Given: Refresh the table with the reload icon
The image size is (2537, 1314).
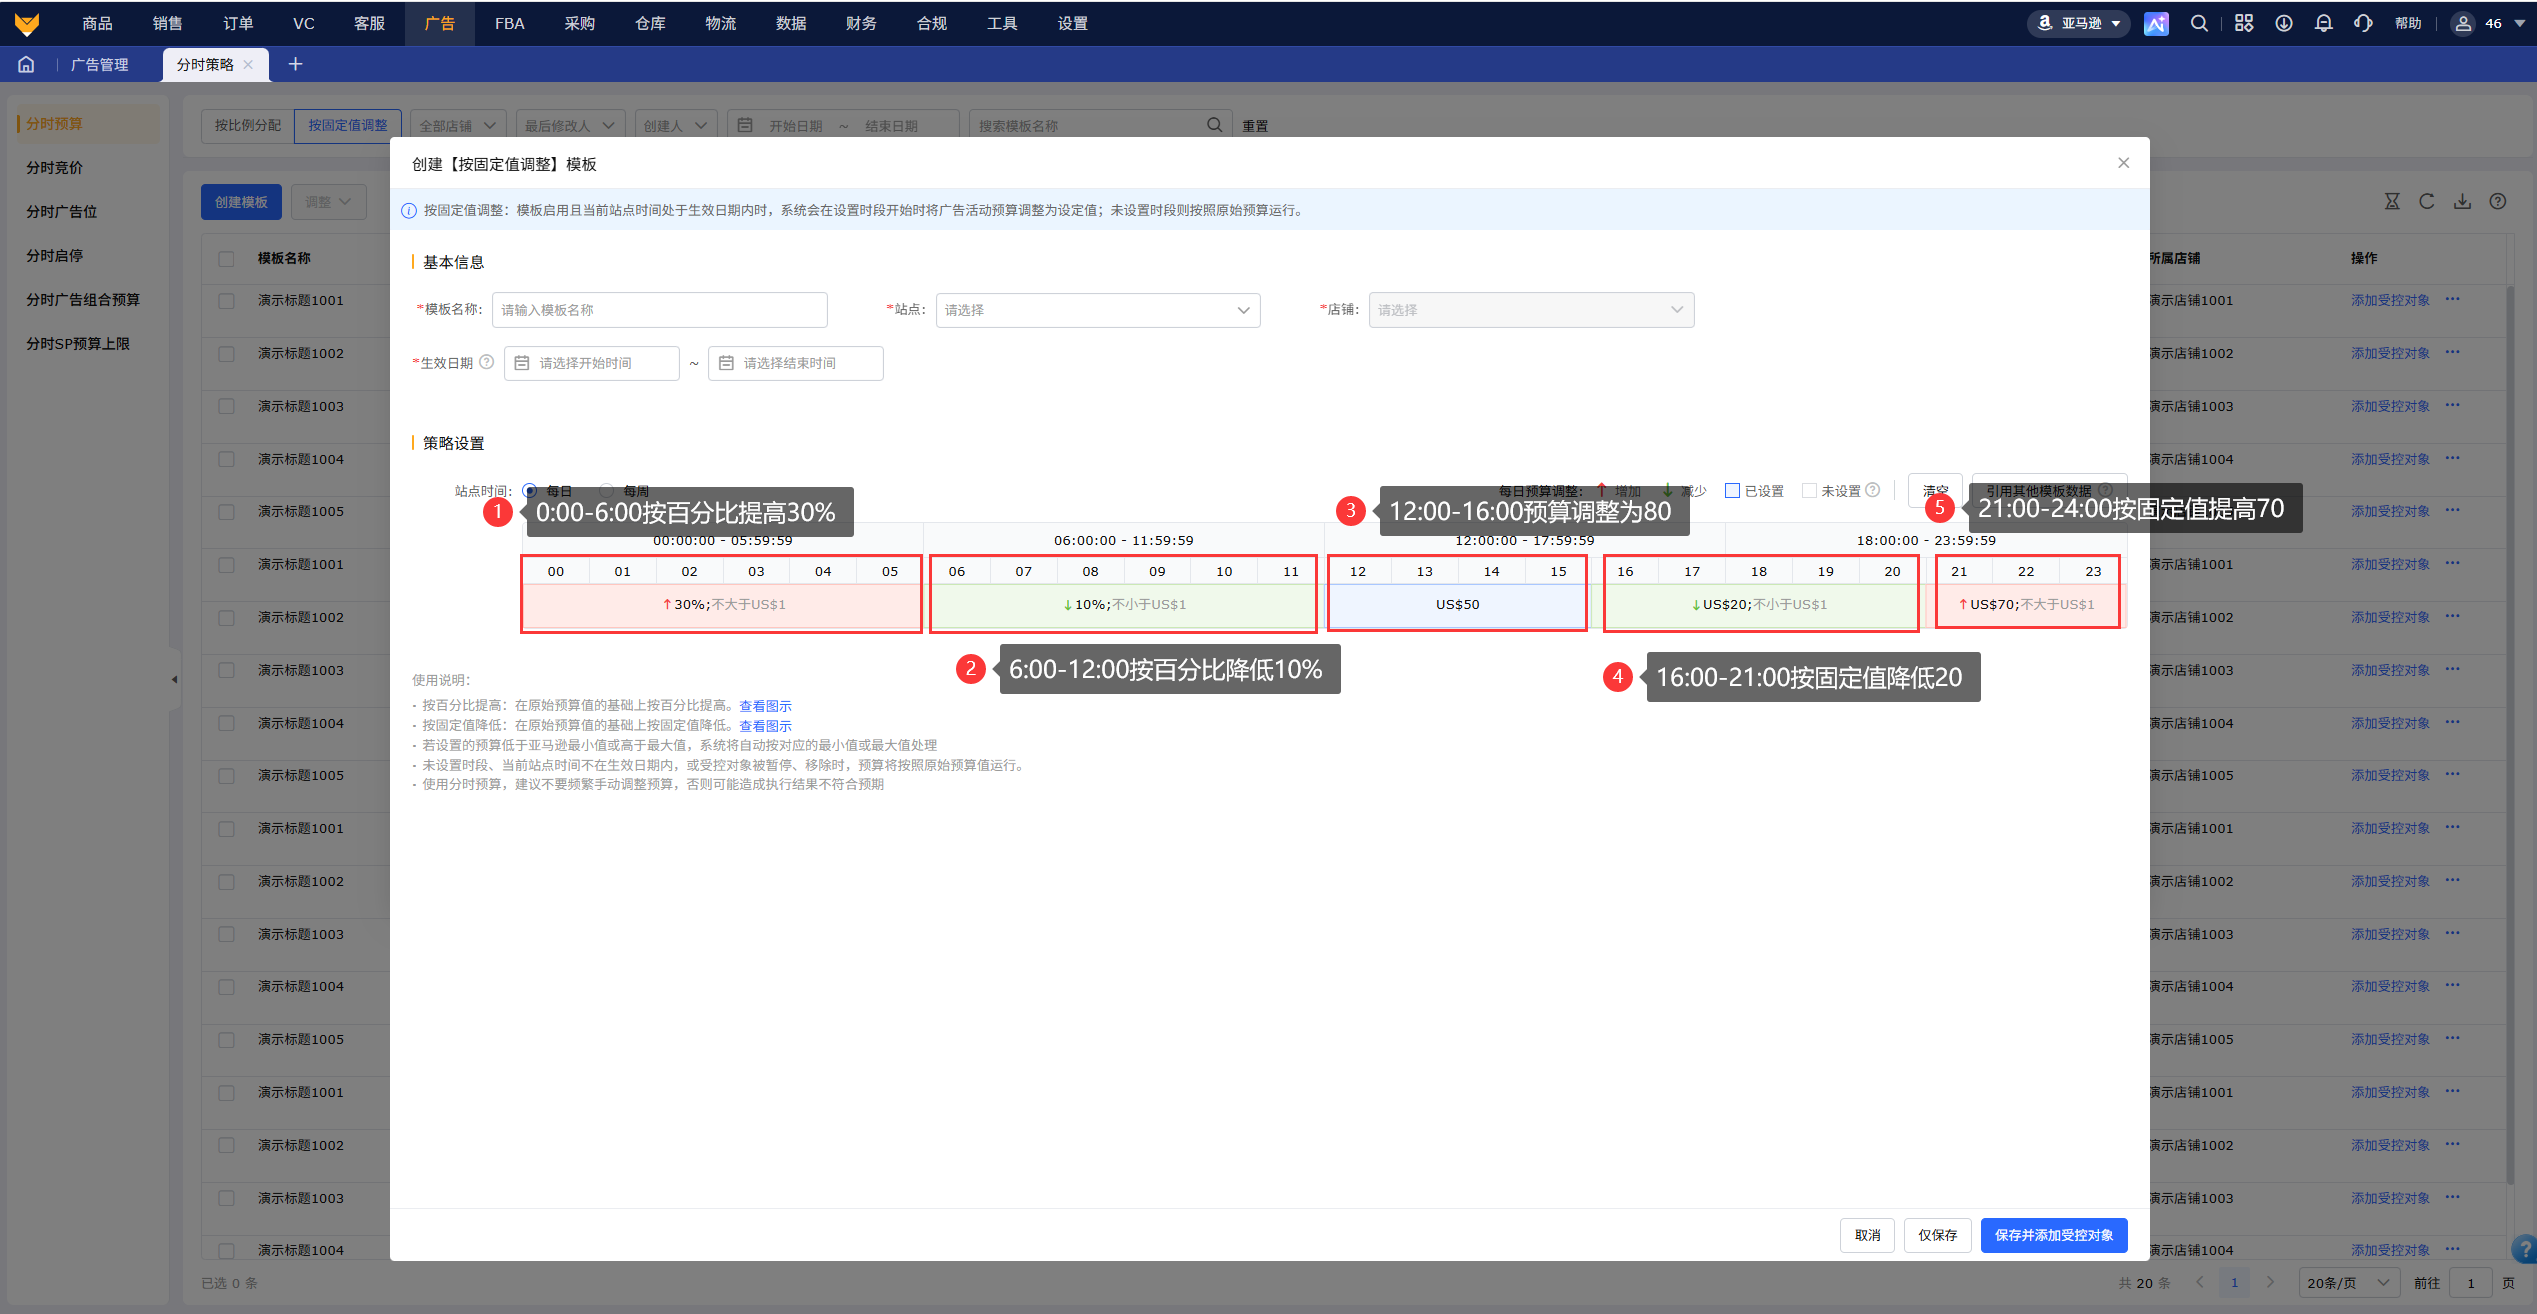Looking at the screenshot, I should [2427, 201].
